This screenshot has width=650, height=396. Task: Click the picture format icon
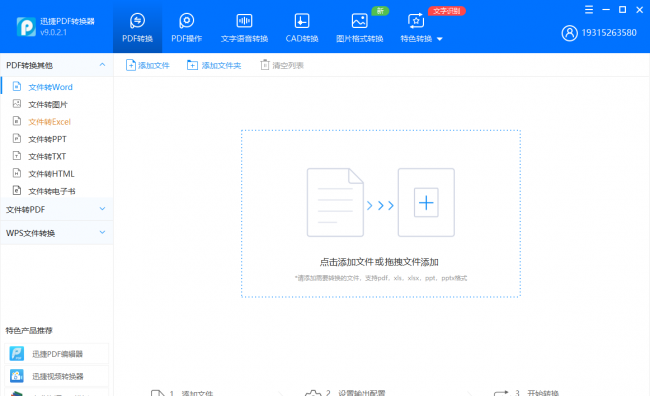pyautogui.click(x=359, y=20)
